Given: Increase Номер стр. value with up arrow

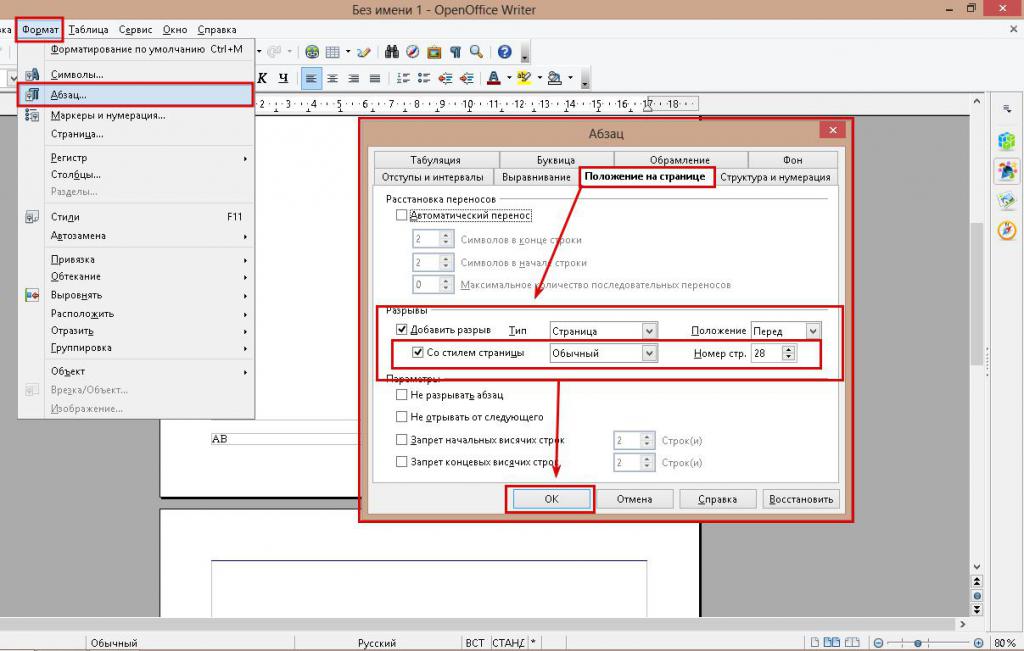Looking at the screenshot, I should pos(789,349).
